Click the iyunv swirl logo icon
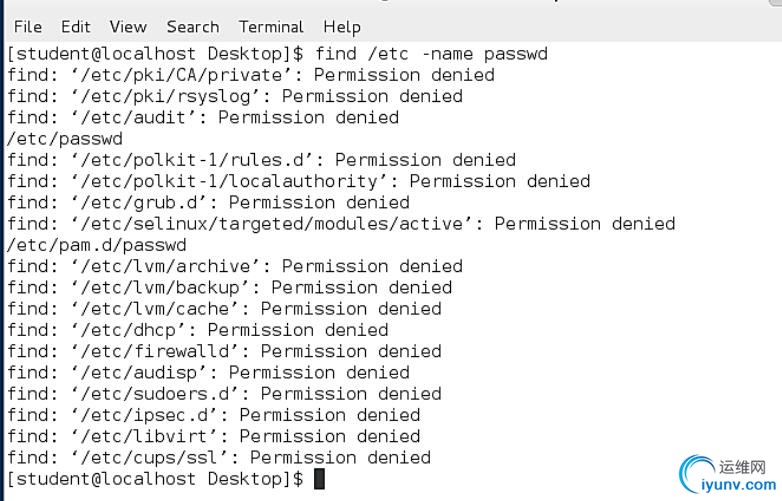The width and height of the screenshot is (782, 501). coord(696,474)
